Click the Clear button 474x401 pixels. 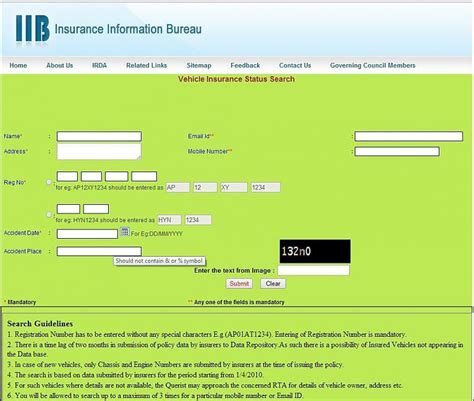click(x=273, y=284)
